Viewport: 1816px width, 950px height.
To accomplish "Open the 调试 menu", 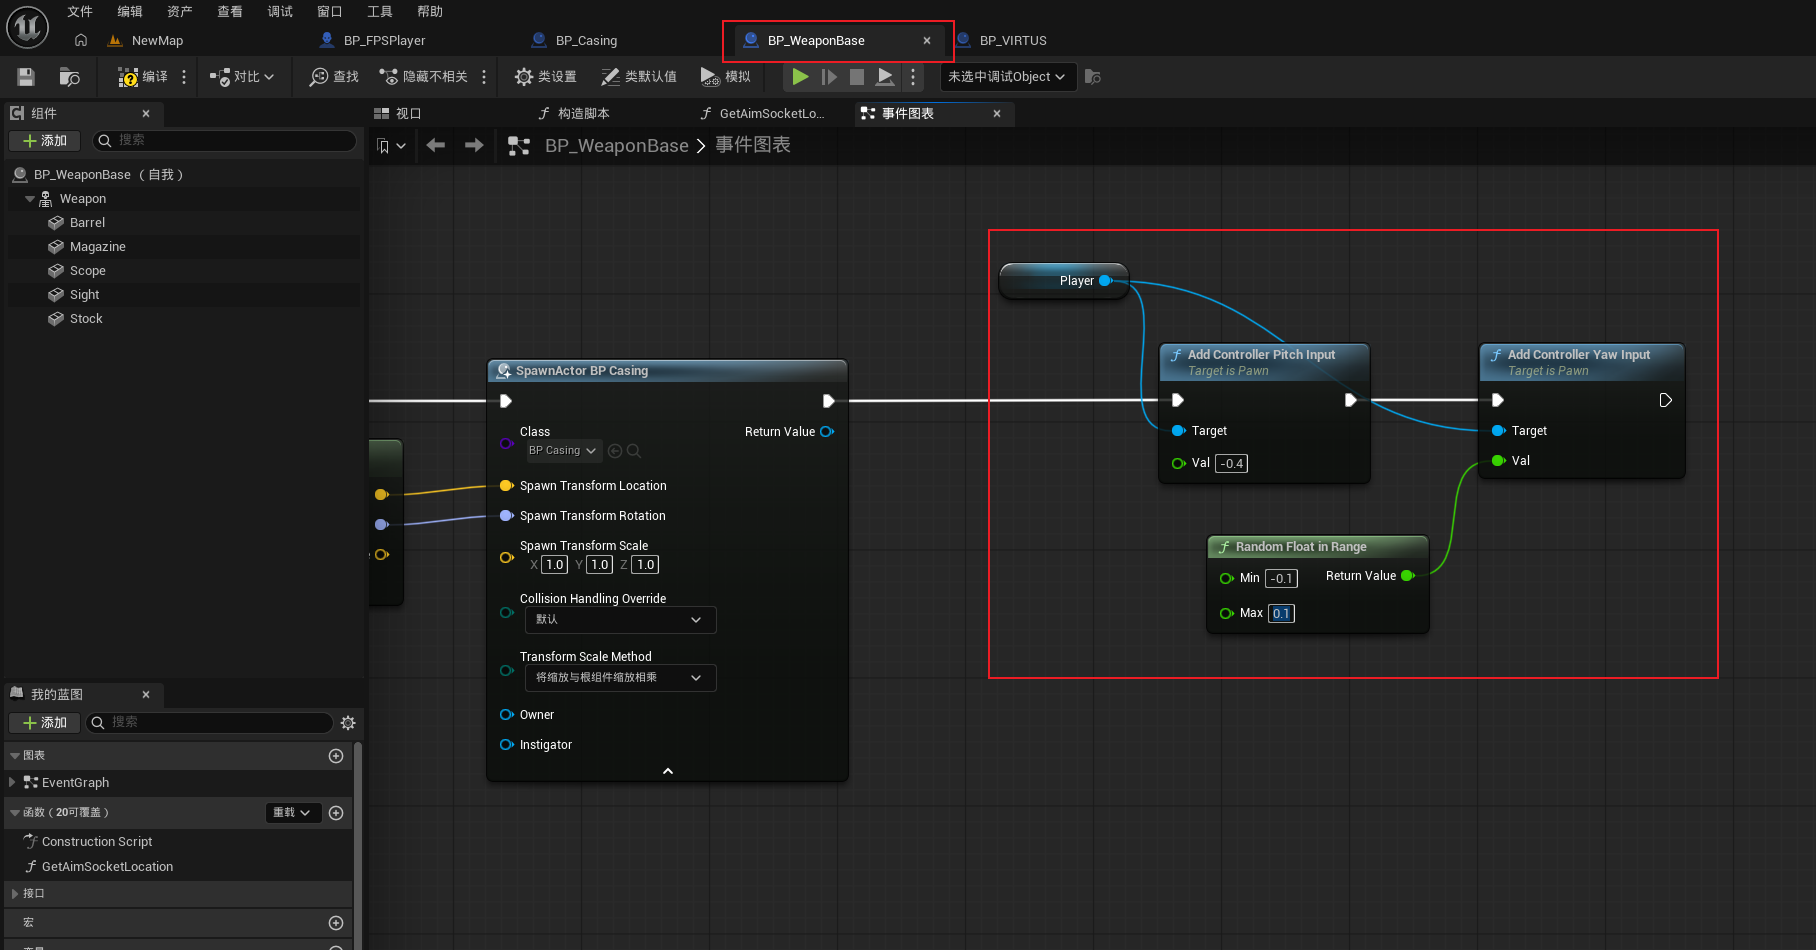I will coord(280,12).
